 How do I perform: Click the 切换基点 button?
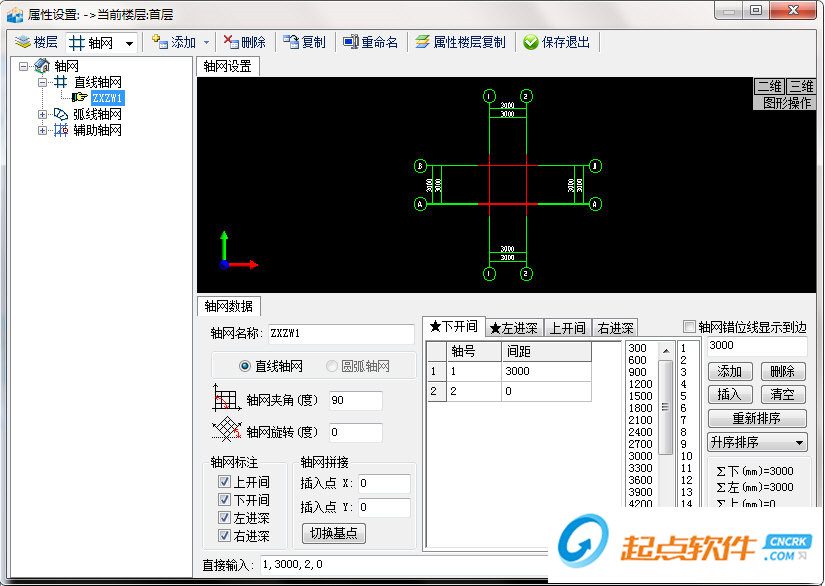click(x=334, y=533)
